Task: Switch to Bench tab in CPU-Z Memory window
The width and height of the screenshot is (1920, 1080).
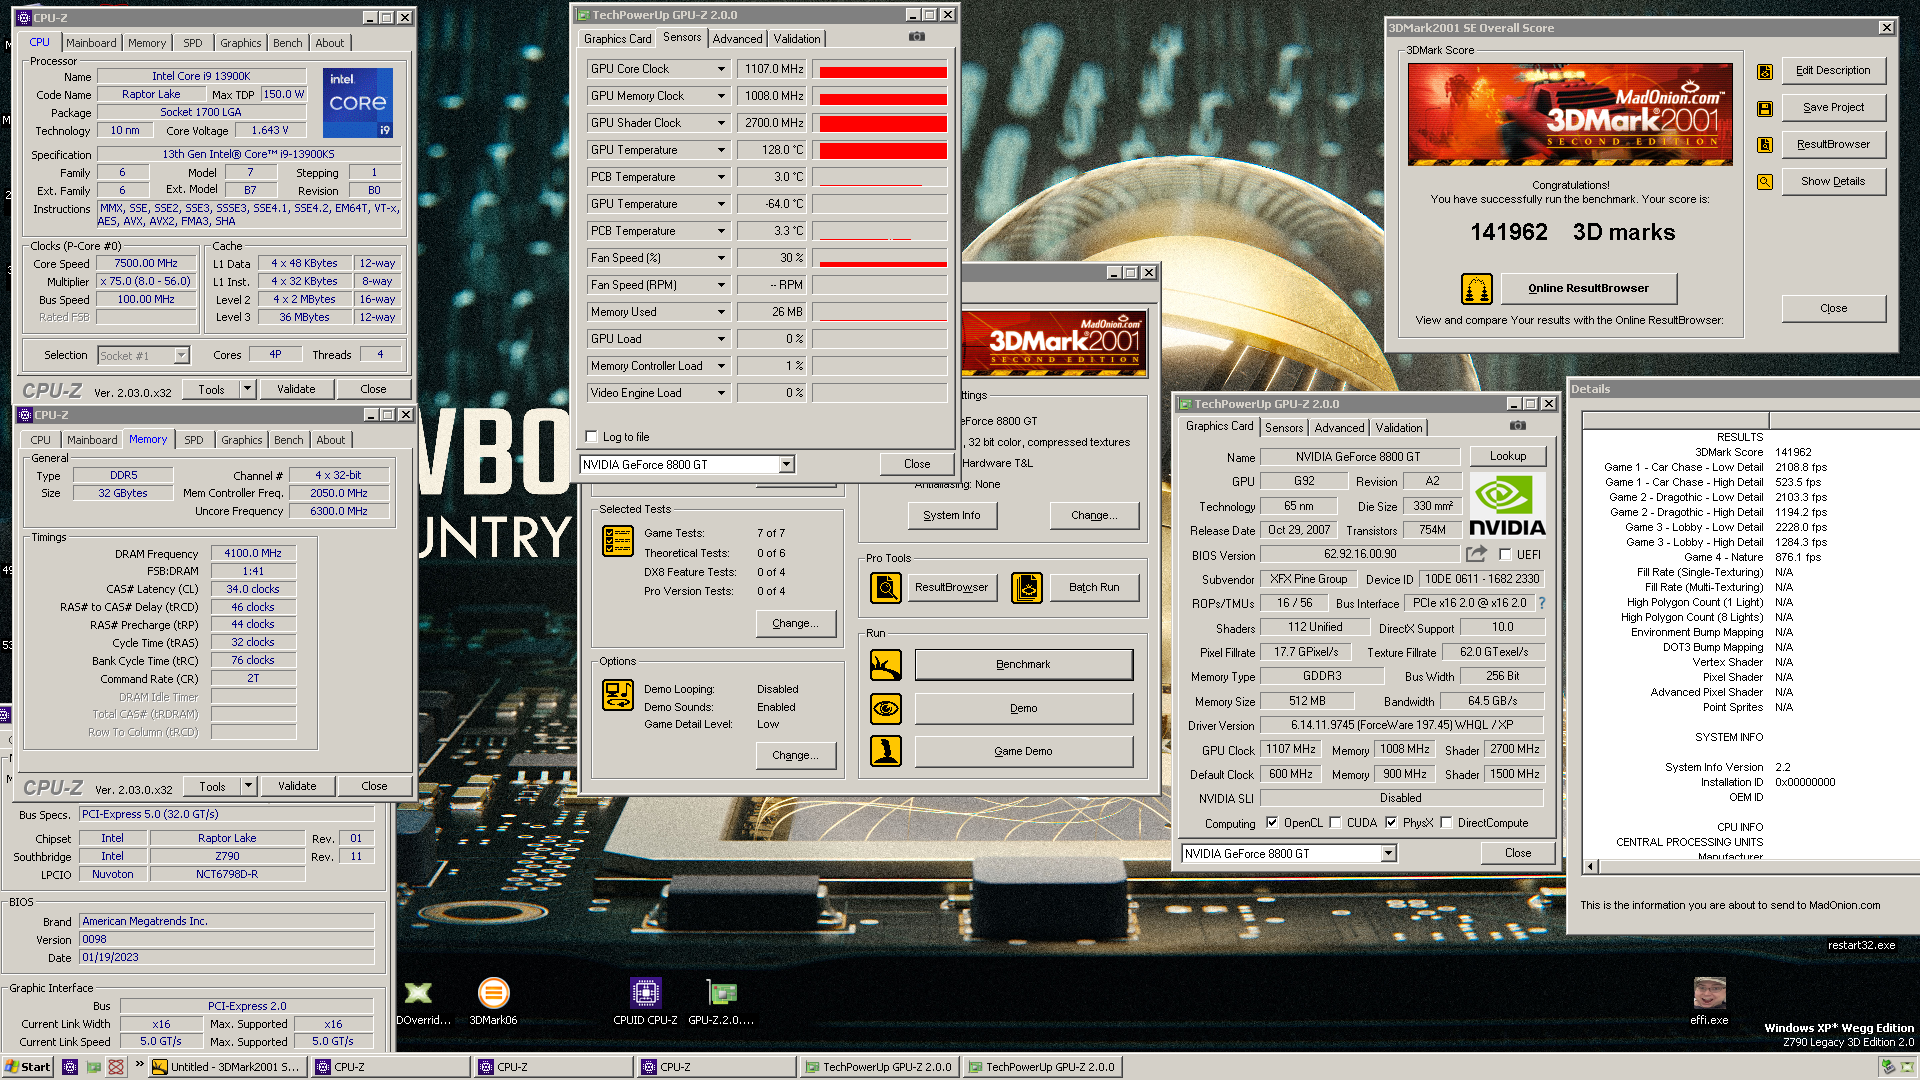Action: click(289, 440)
